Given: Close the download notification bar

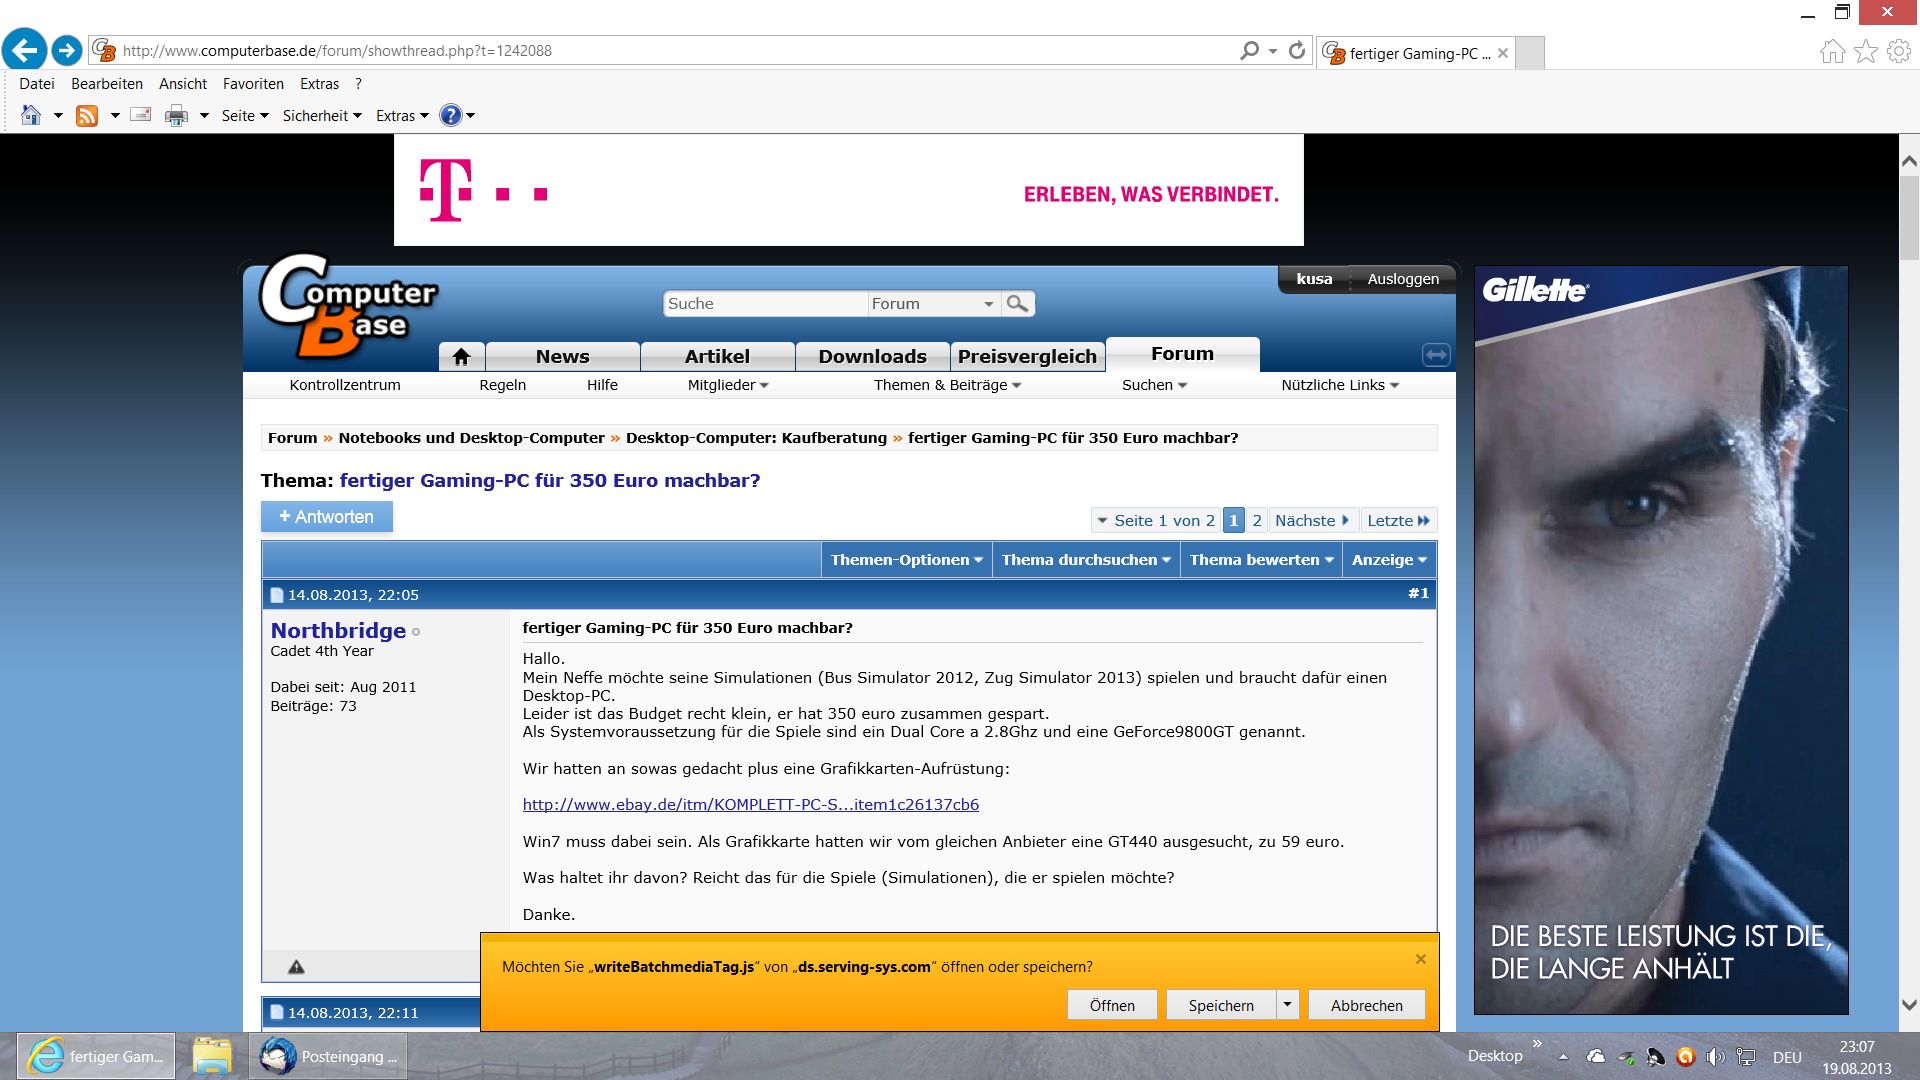Looking at the screenshot, I should tap(1420, 959).
